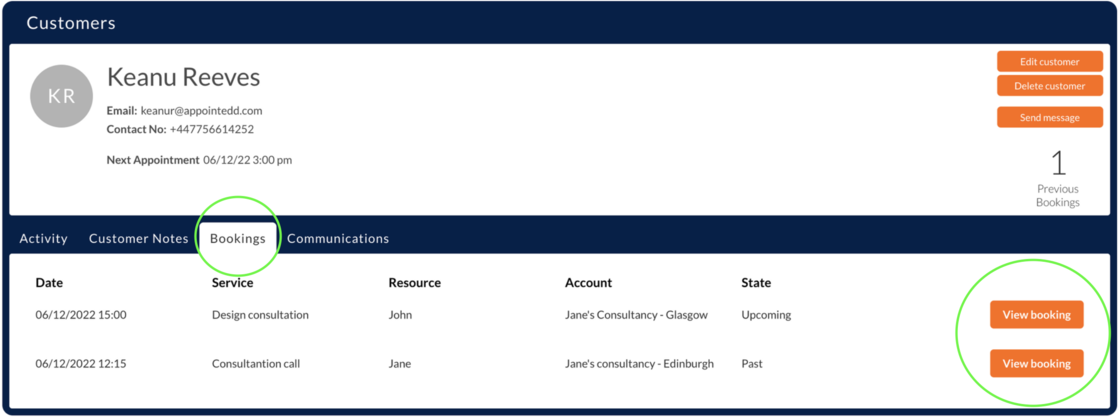Image resolution: width=1120 pixels, height=417 pixels.
Task: Click the Keanu Reeves customer name
Action: pyautogui.click(x=183, y=78)
